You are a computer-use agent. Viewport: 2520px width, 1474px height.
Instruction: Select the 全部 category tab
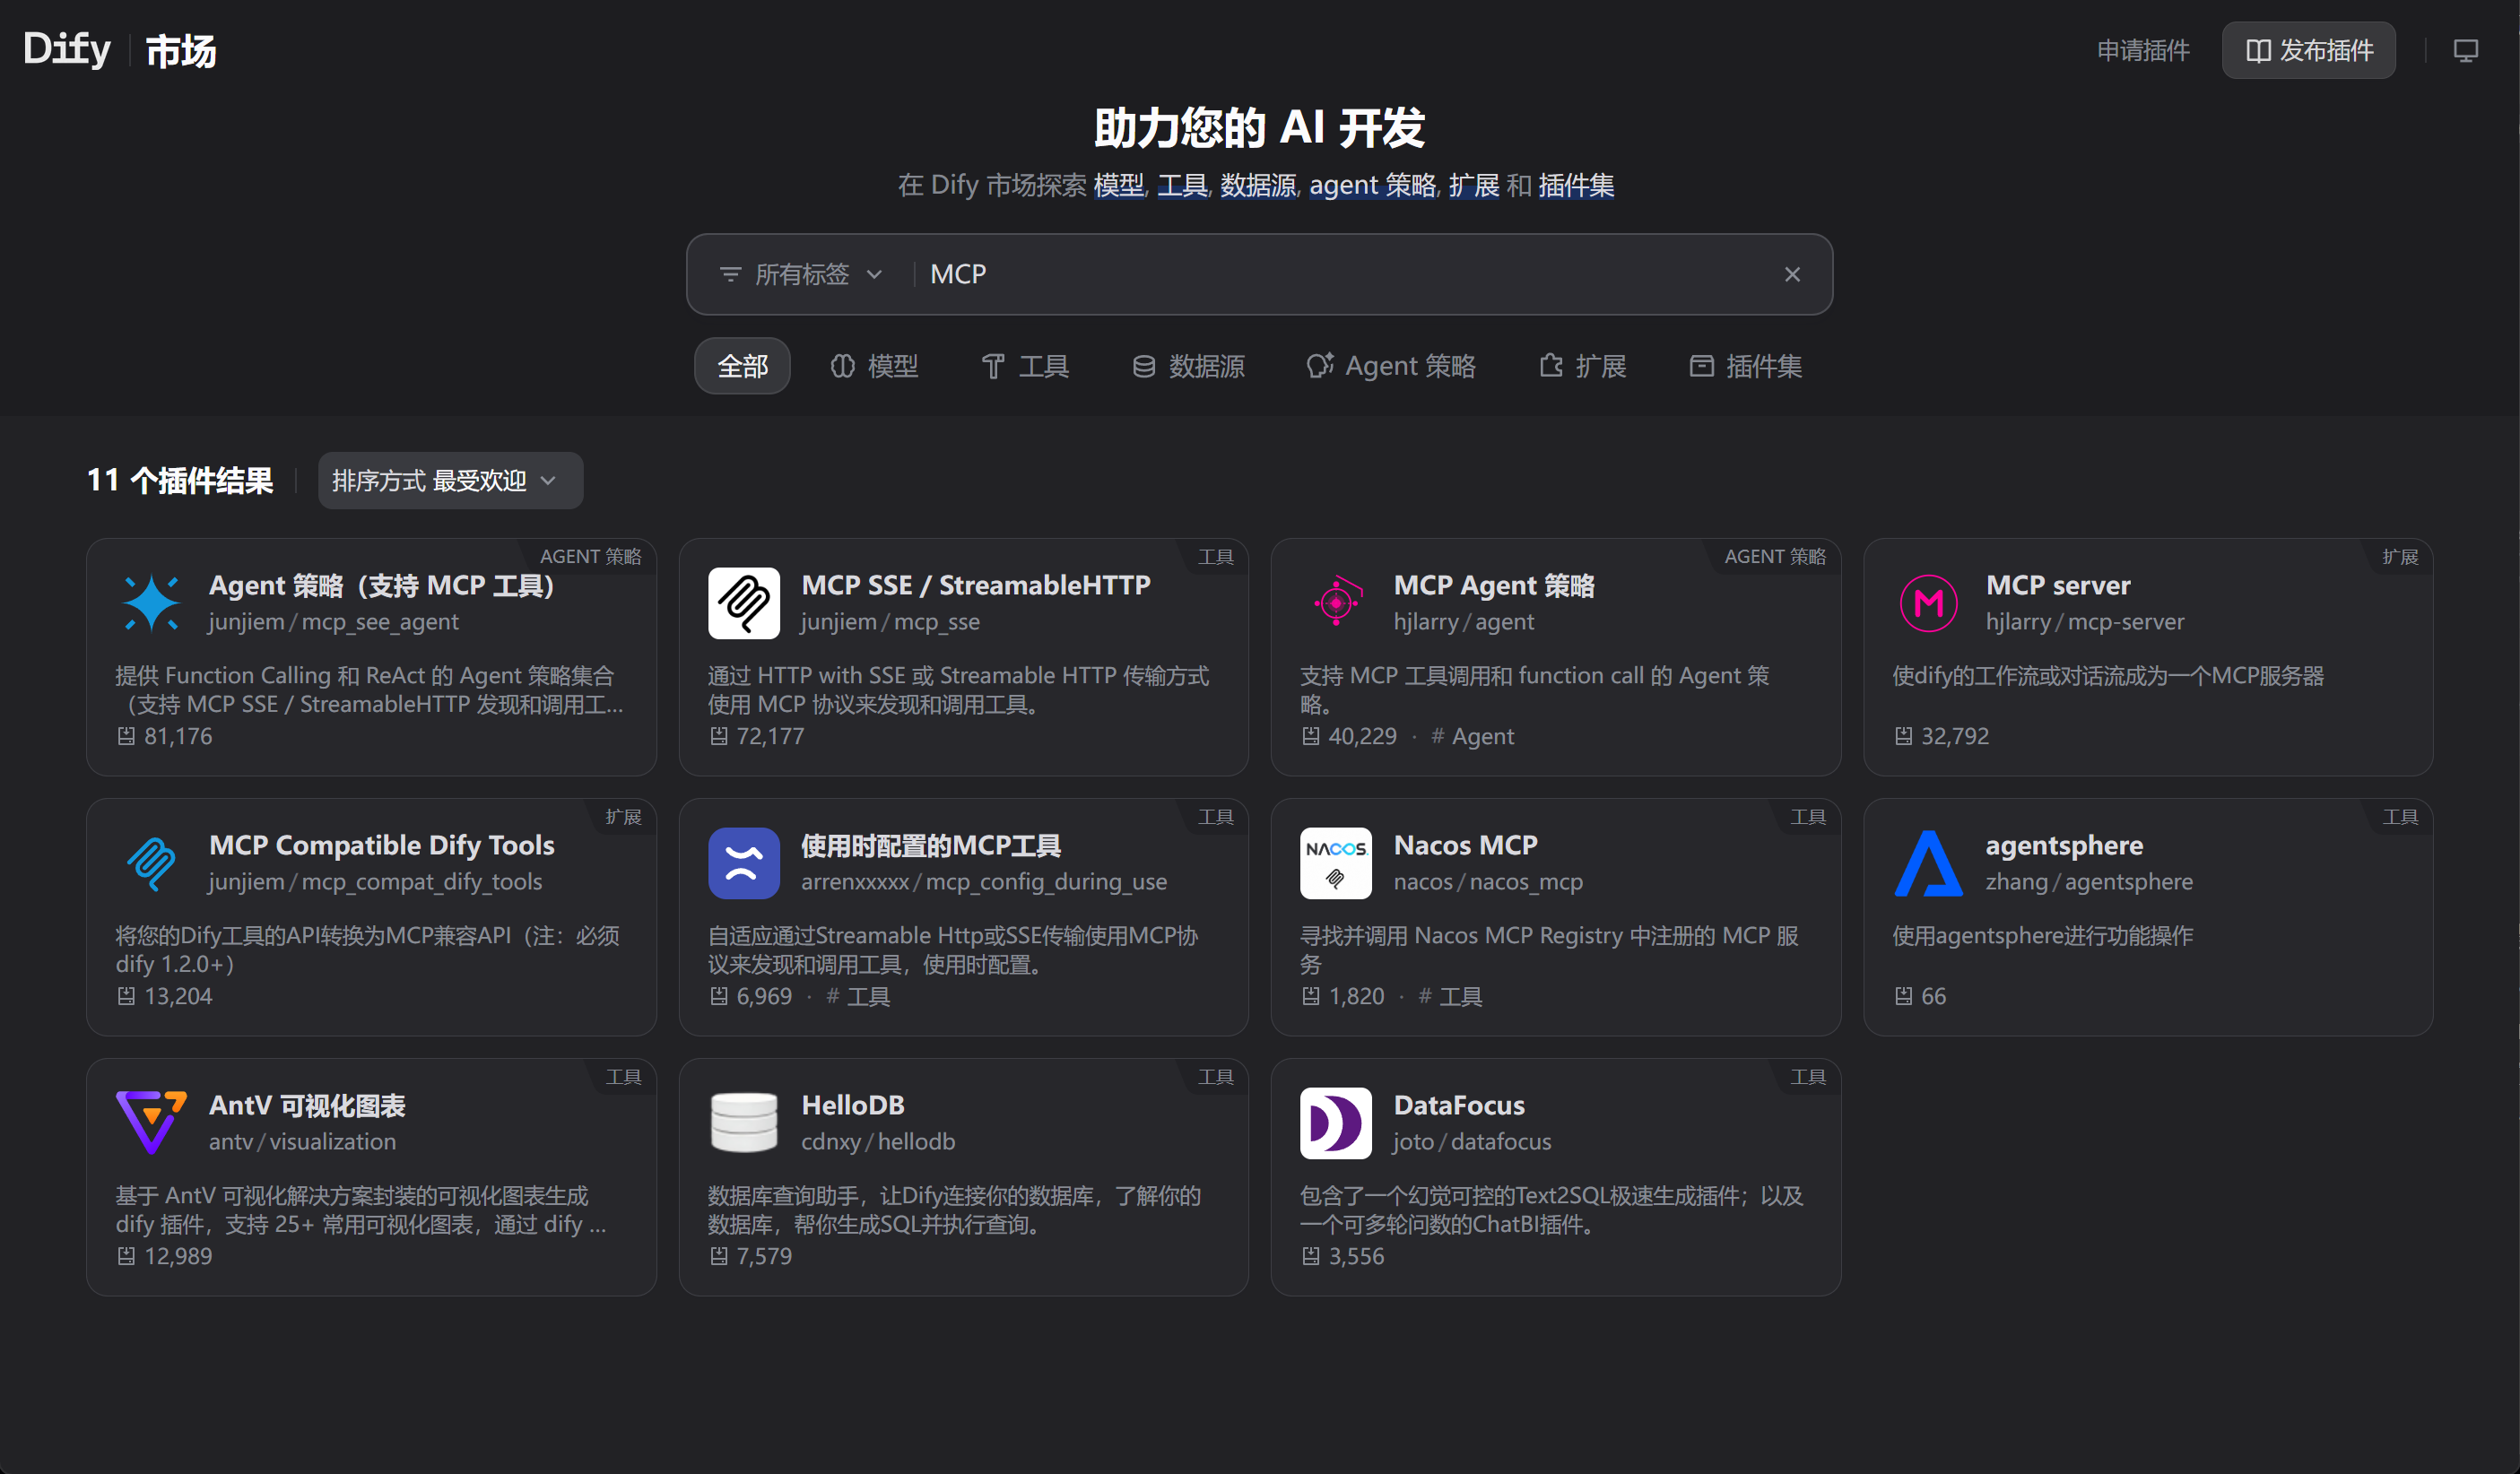click(x=742, y=366)
